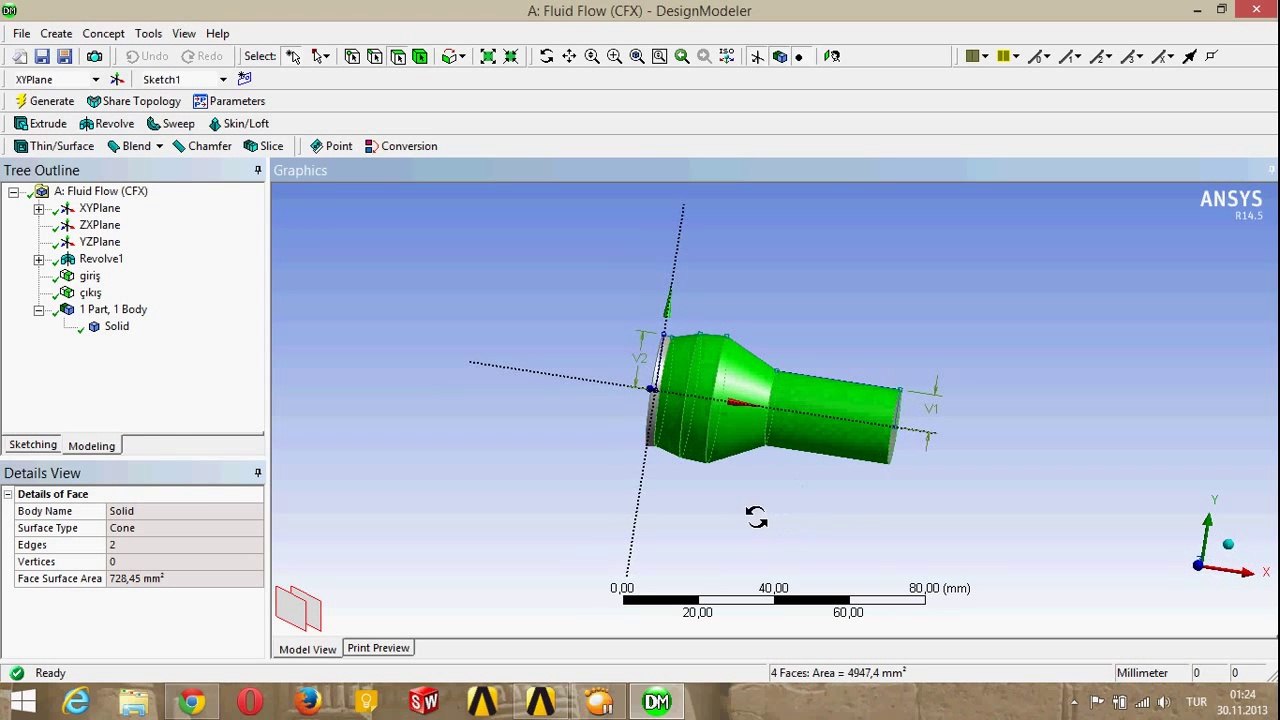Toggle Display Model cube icon

(x=779, y=56)
